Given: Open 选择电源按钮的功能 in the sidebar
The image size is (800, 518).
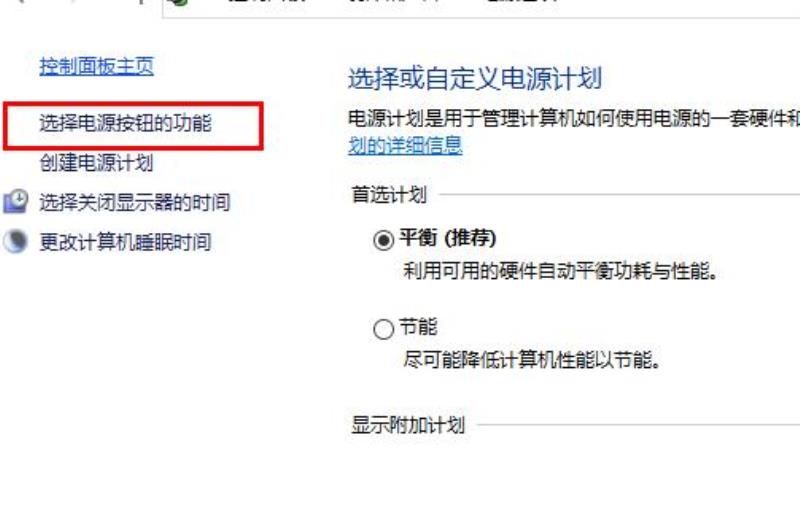Looking at the screenshot, I should pyautogui.click(x=126, y=123).
